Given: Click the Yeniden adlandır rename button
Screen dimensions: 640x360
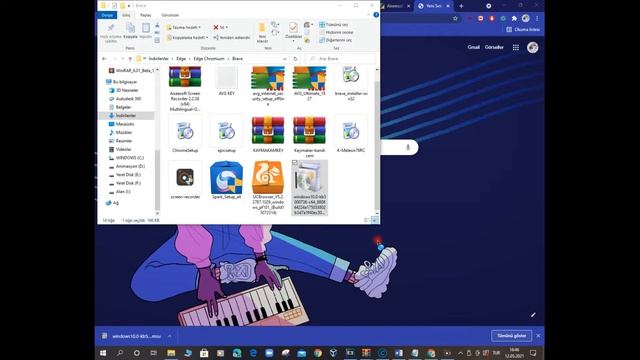Looking at the screenshot, I should (231, 38).
